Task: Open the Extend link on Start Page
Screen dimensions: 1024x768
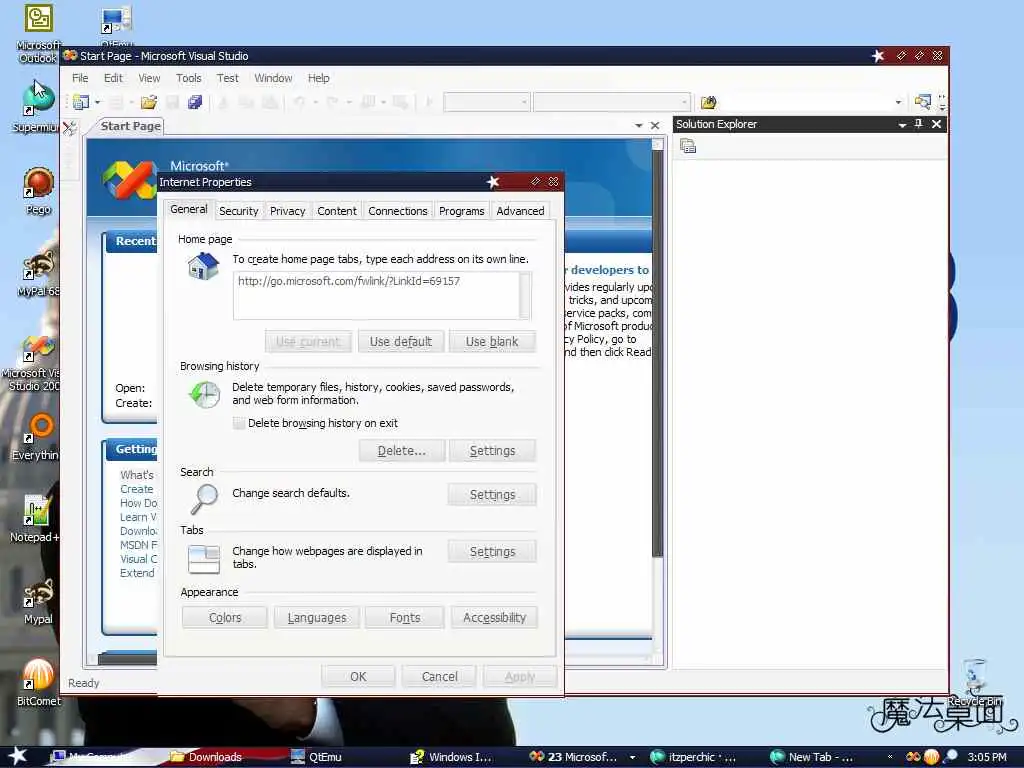Action: point(137,573)
